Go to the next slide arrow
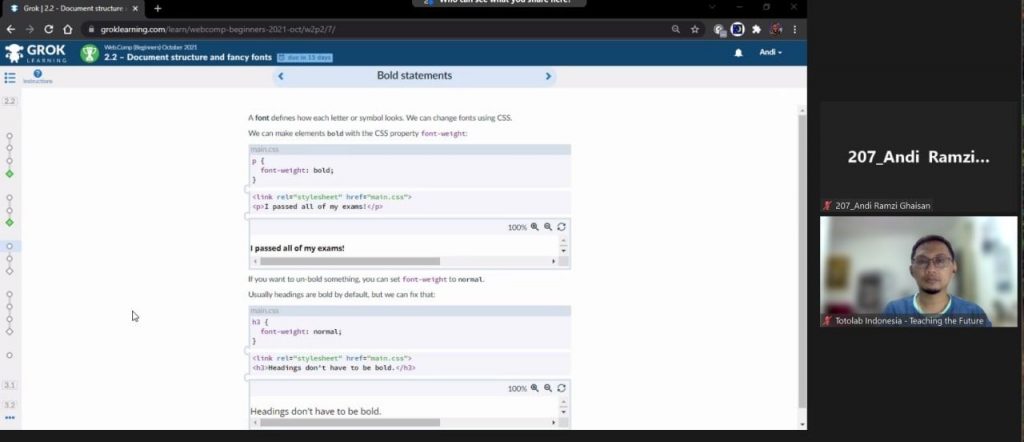Image resolution: width=1024 pixels, height=442 pixels. point(548,76)
